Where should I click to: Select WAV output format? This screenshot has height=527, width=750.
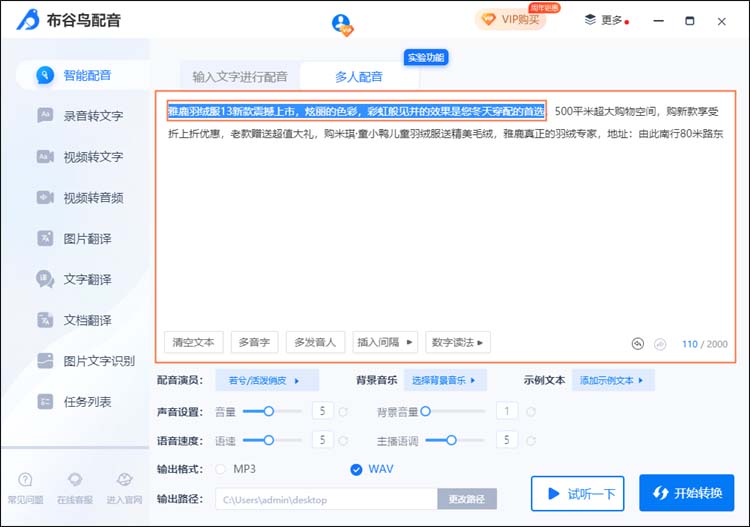point(357,469)
